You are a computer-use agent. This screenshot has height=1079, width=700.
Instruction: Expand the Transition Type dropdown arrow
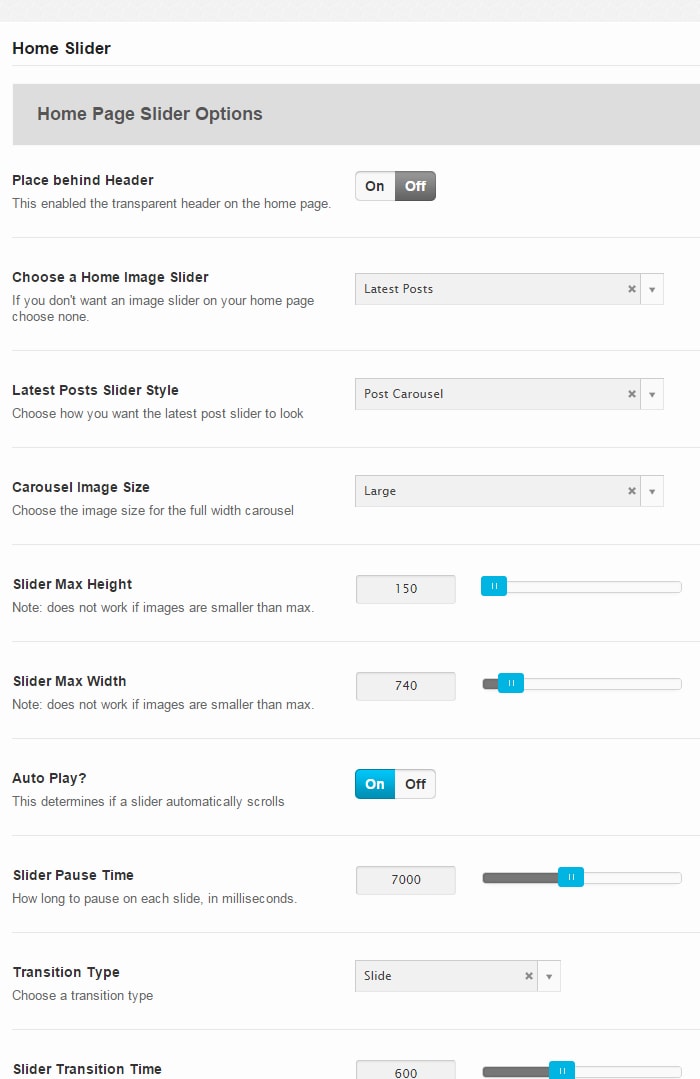click(549, 976)
